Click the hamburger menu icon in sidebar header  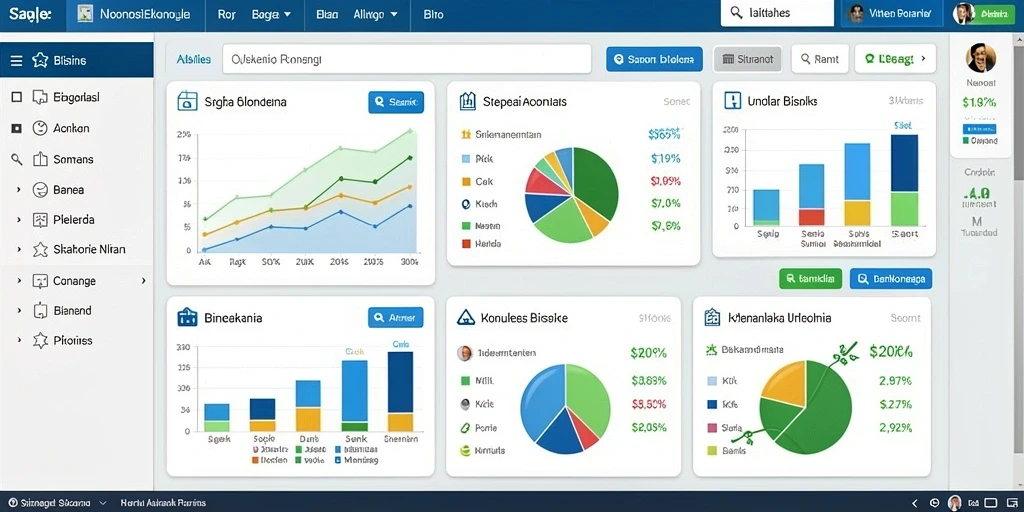click(16, 61)
